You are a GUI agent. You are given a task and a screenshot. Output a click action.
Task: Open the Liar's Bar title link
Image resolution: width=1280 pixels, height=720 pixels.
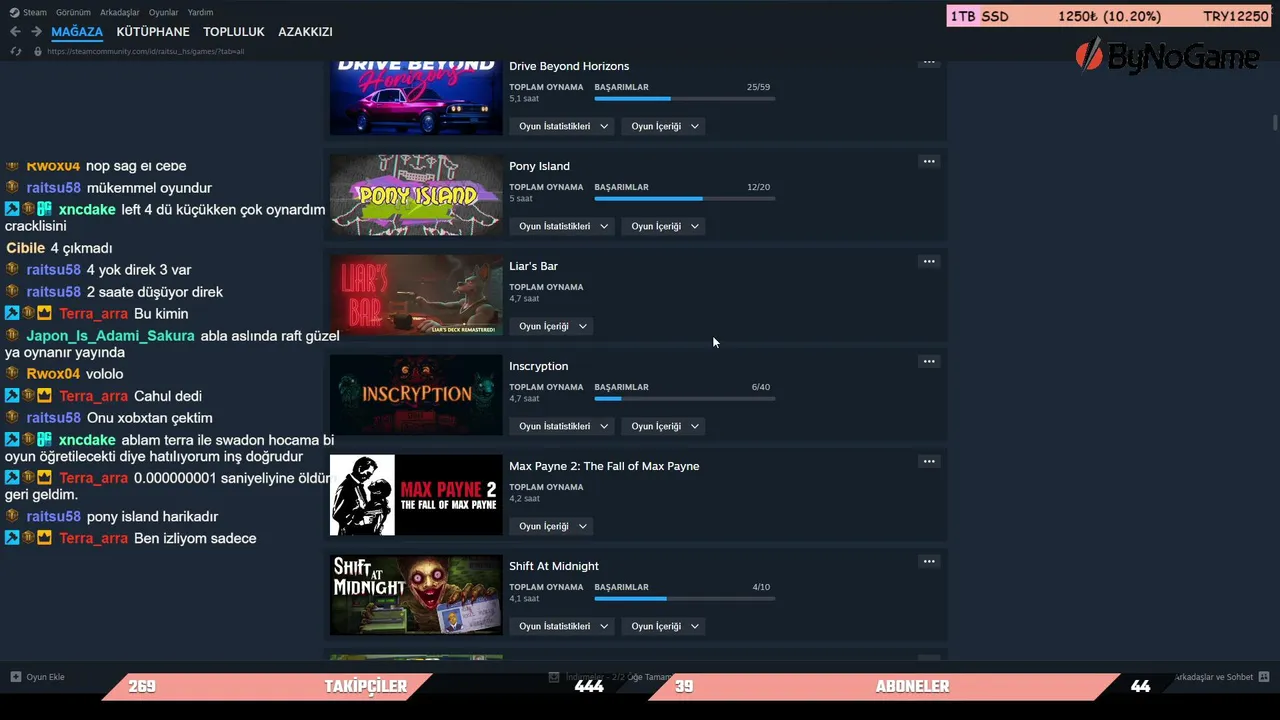[533, 266]
